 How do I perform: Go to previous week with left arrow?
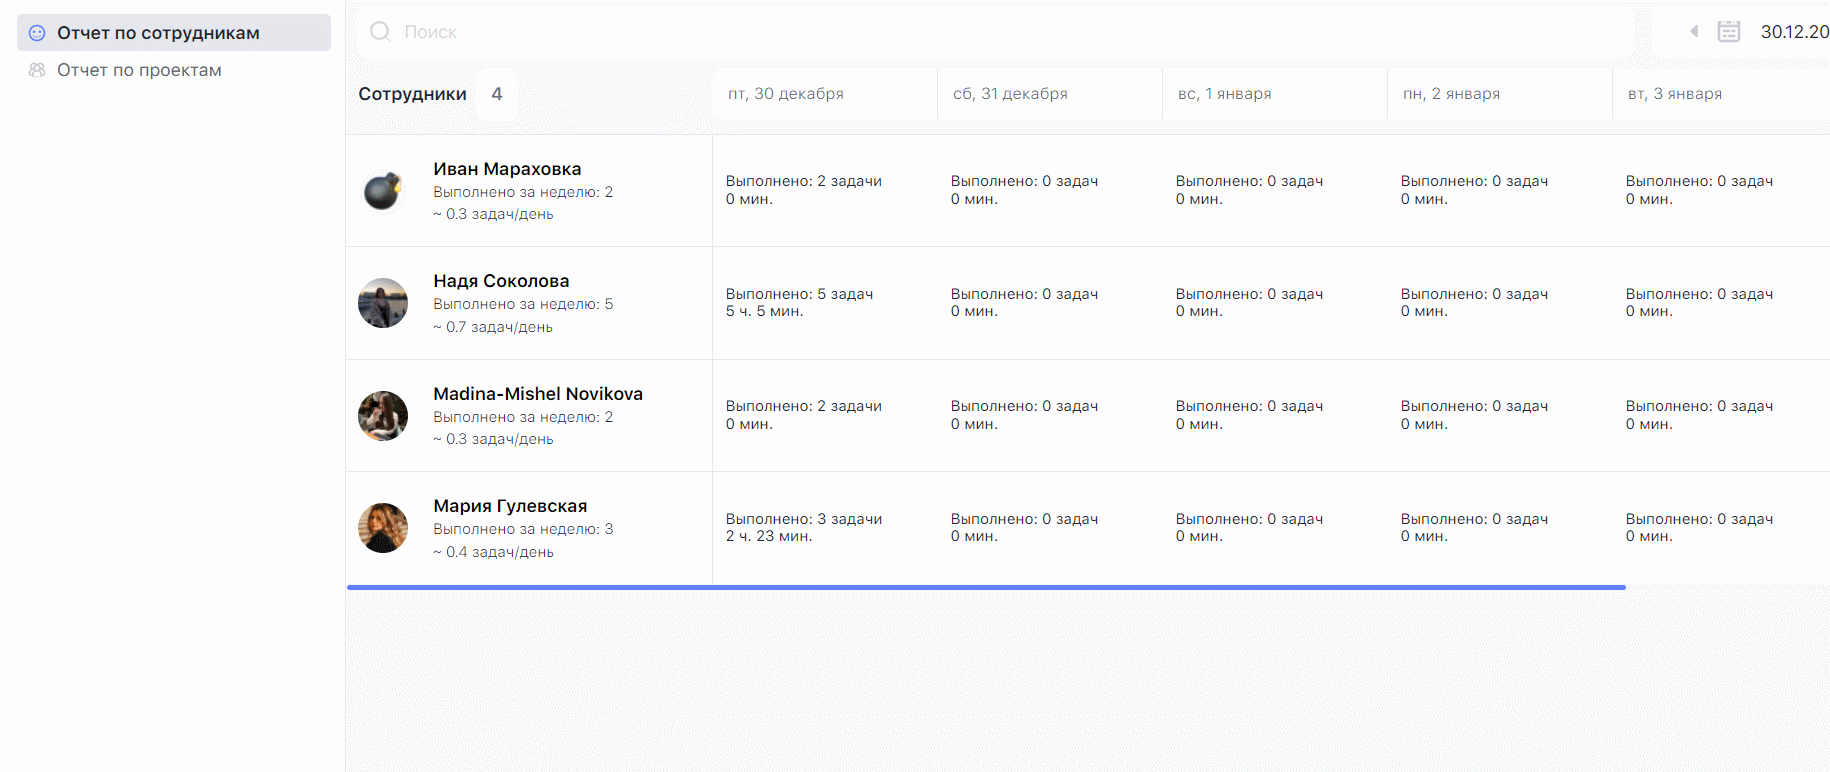click(1694, 32)
